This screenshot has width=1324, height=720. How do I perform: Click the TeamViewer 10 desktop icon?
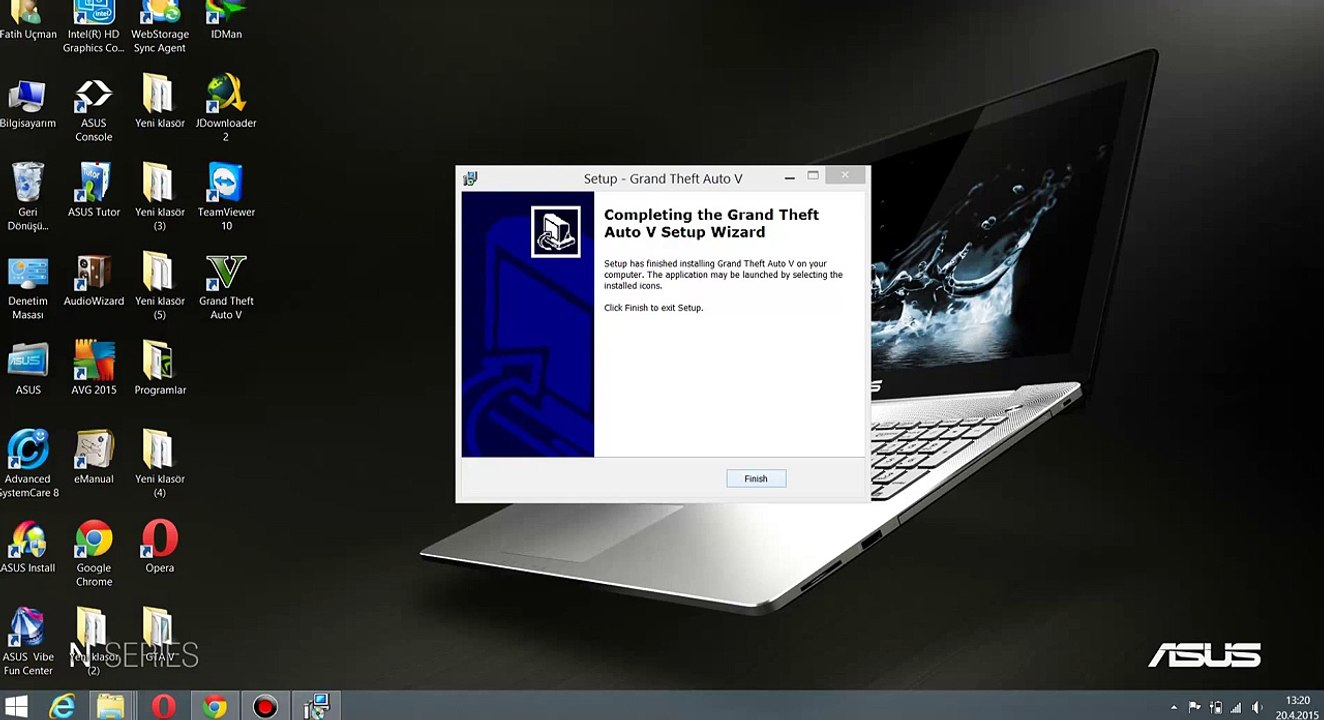(x=226, y=197)
